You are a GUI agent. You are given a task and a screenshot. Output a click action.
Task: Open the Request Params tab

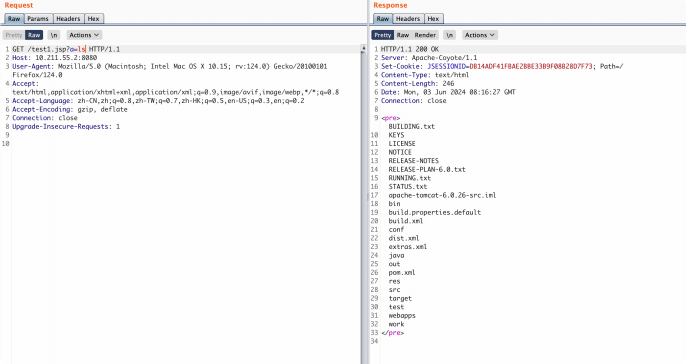pyautogui.click(x=38, y=19)
